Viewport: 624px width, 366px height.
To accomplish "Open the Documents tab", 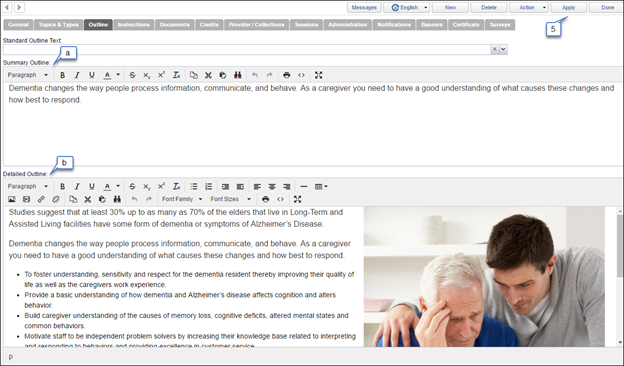I will [x=175, y=25].
